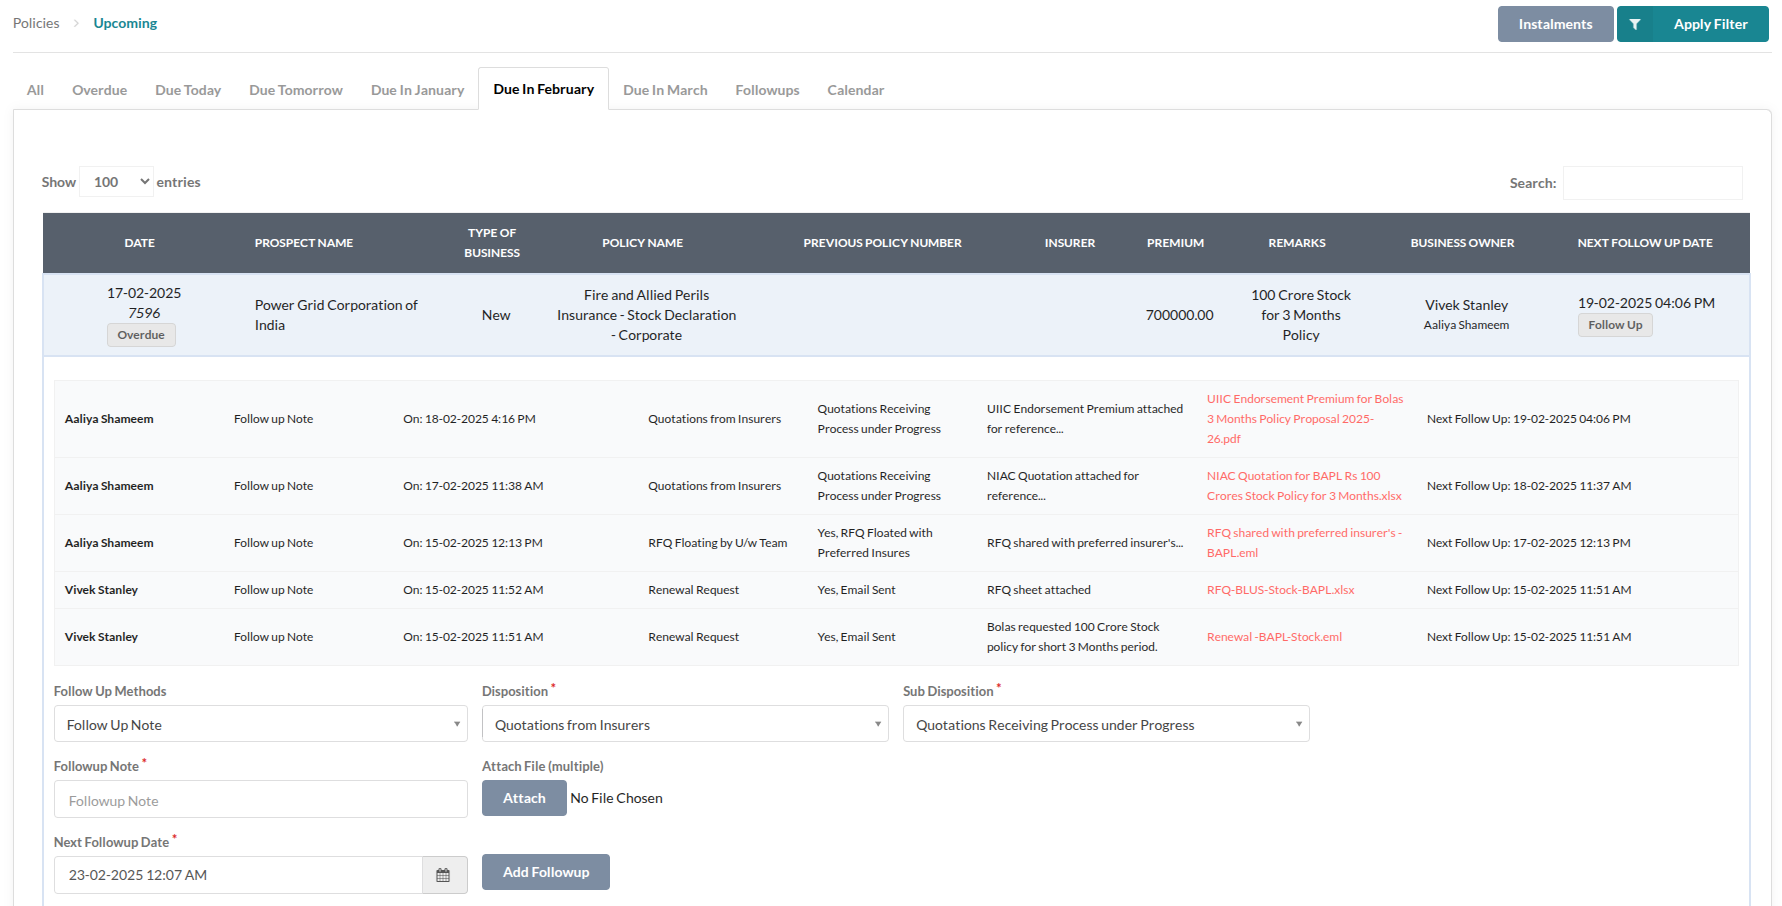Screen dimensions: 1782x906
Task: Open the Renewal-BAPL-Stock.eml attachment
Action: pos(1274,637)
